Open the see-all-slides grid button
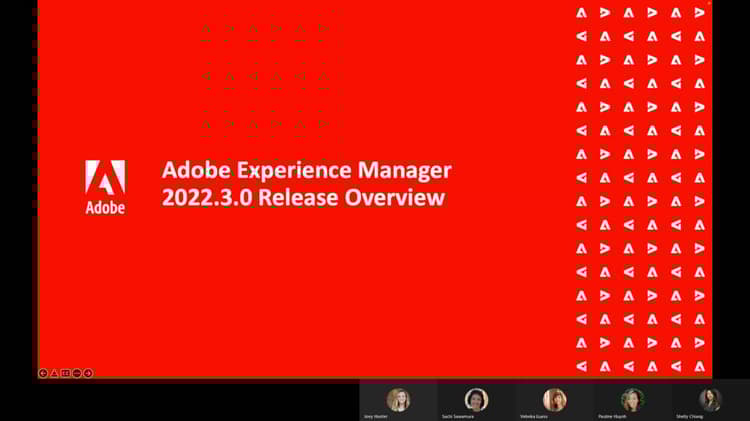This screenshot has width=750, height=421. (66, 373)
